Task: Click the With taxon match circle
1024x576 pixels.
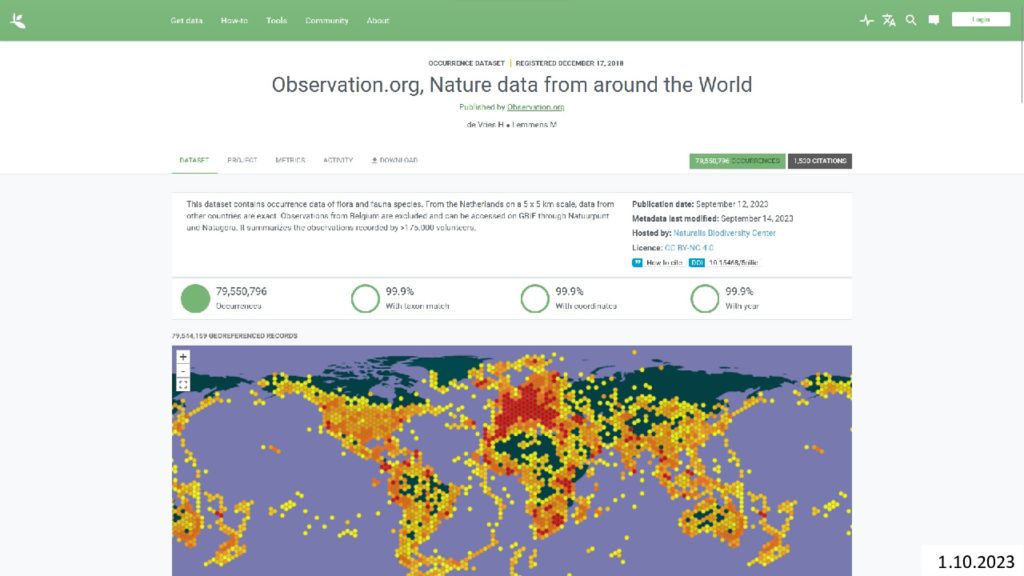Action: pyautogui.click(x=365, y=298)
